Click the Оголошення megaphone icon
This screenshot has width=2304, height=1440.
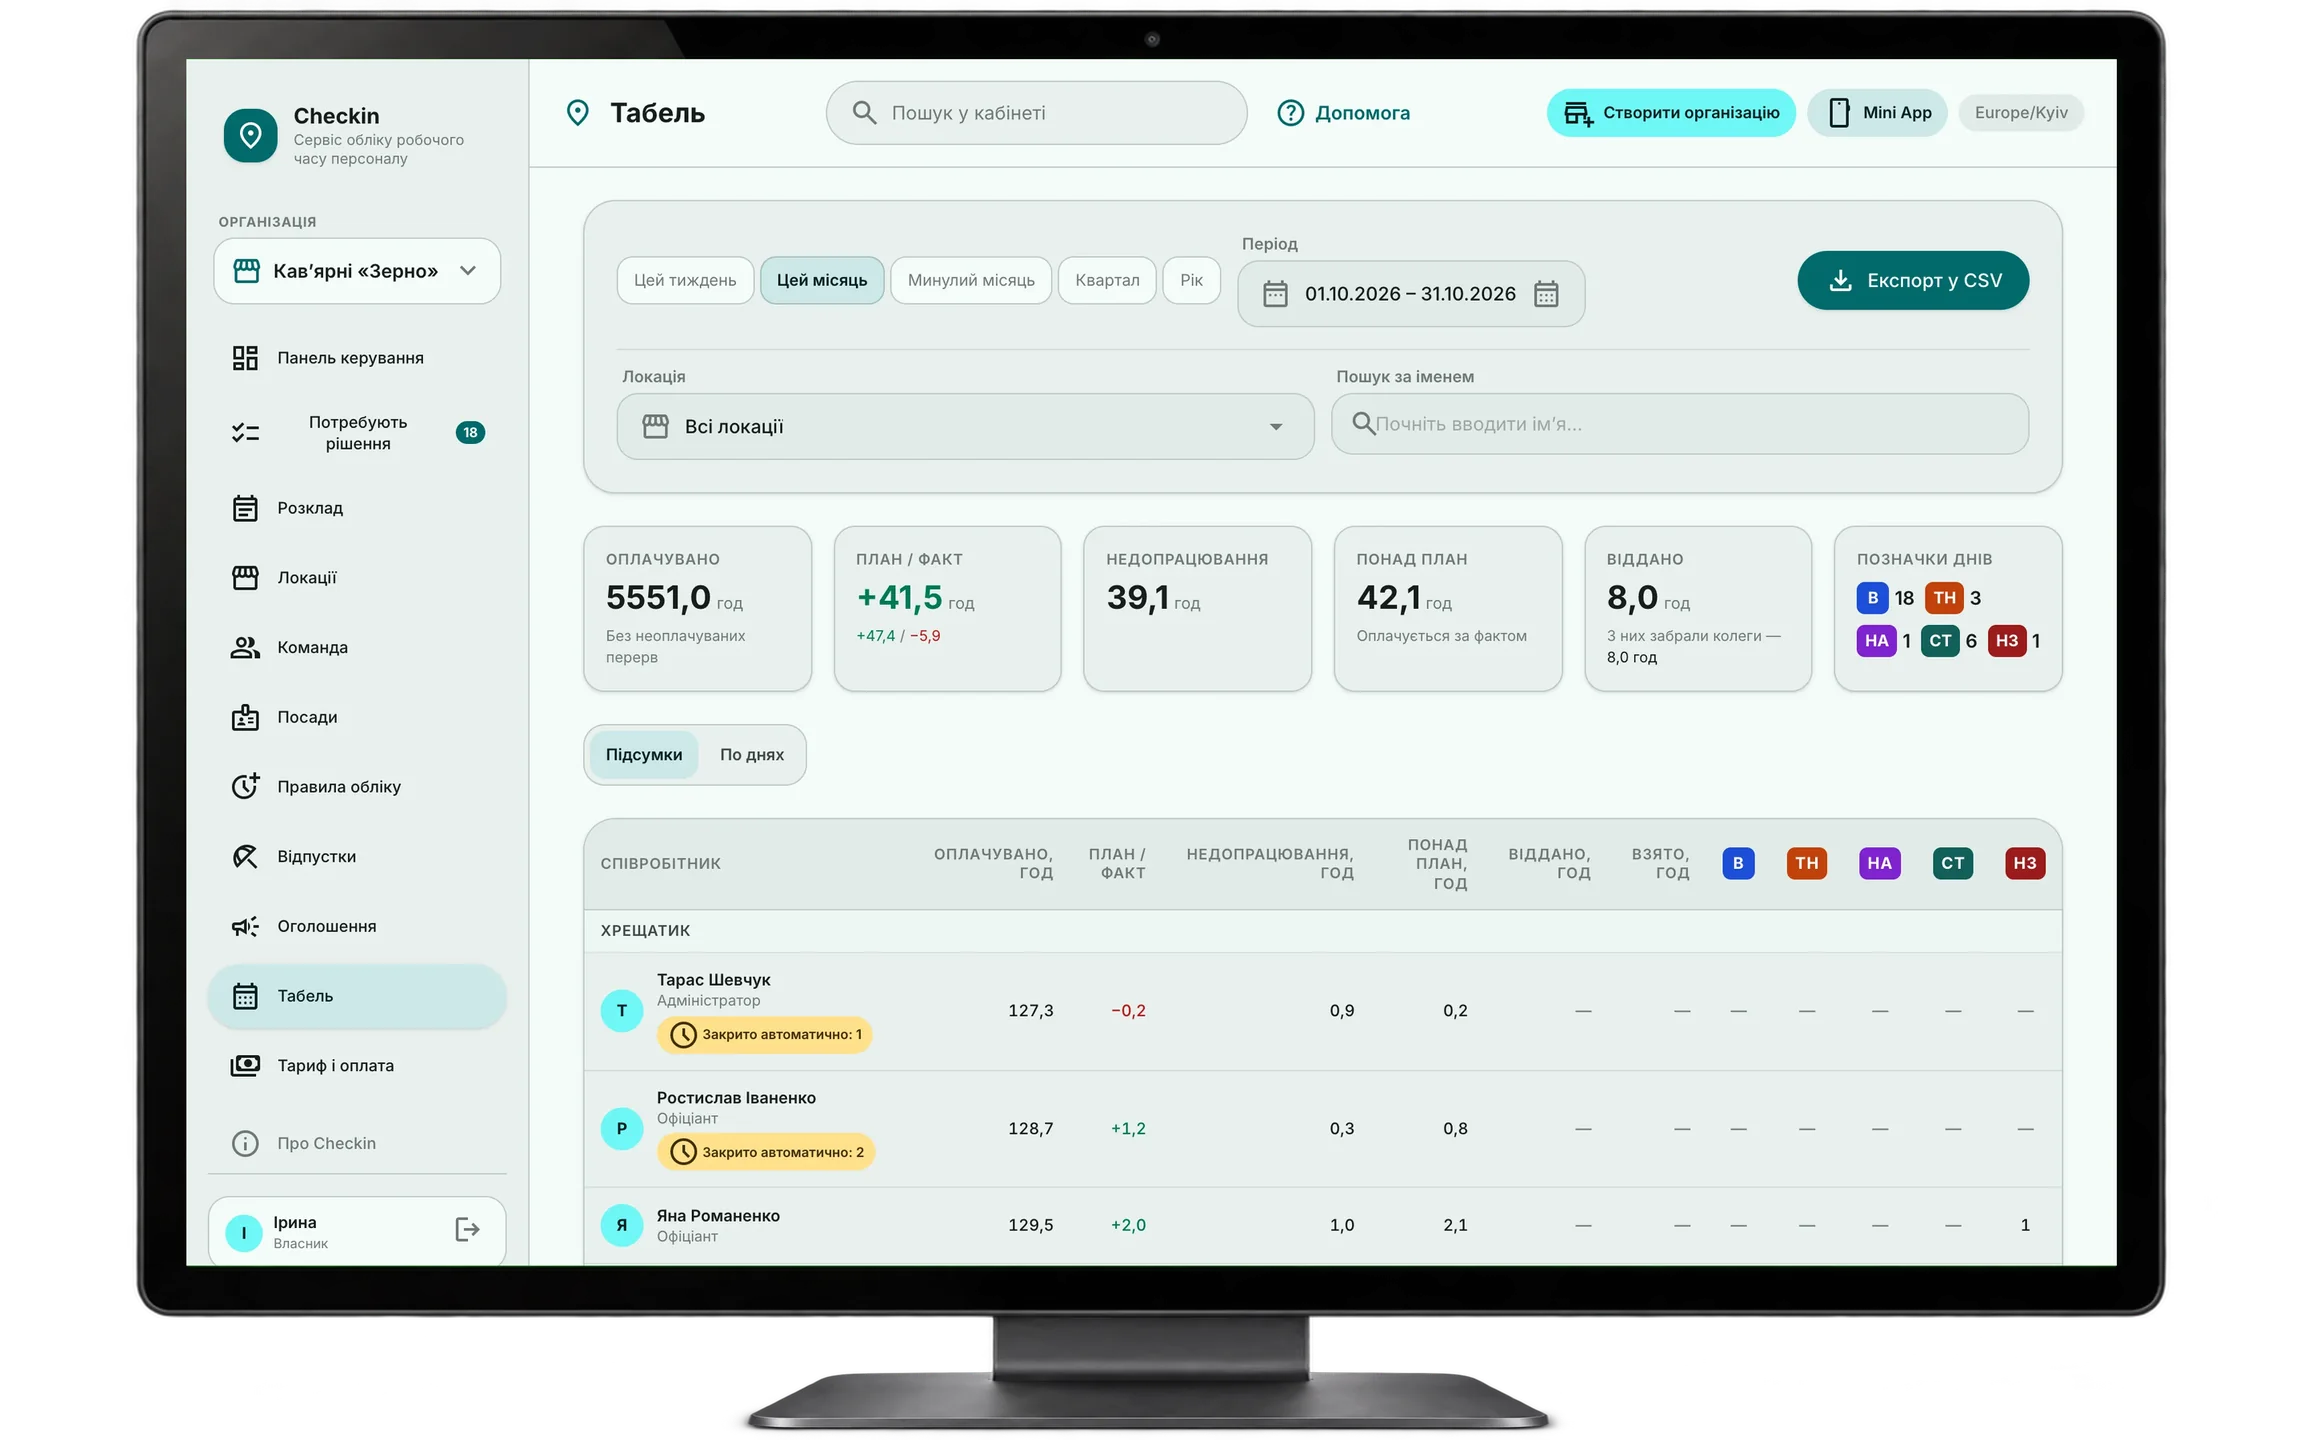pyautogui.click(x=245, y=926)
